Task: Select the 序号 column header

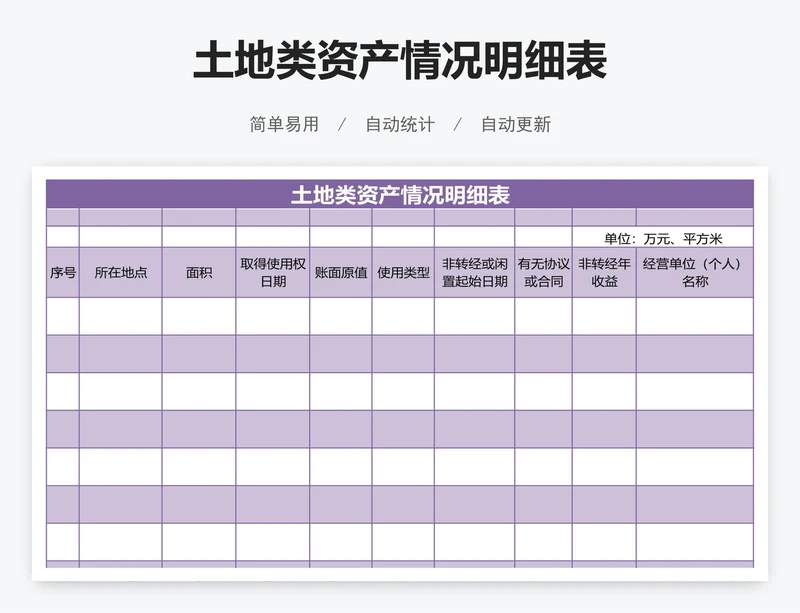Action: 63,273
